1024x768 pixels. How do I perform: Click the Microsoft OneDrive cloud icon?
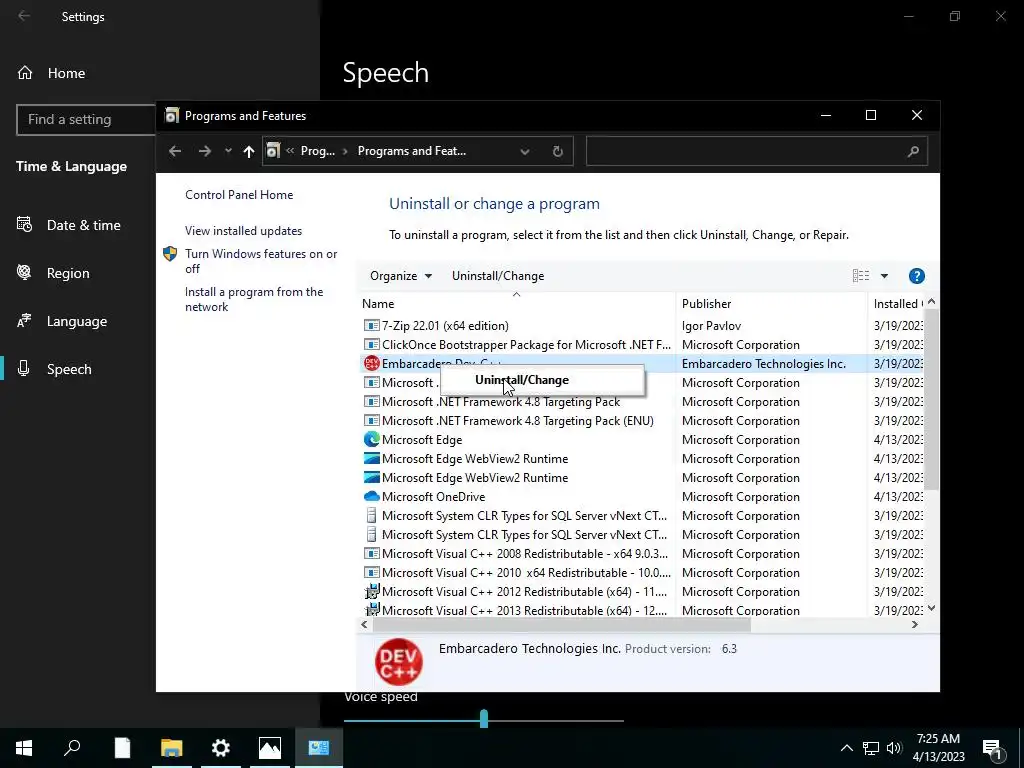(372, 496)
